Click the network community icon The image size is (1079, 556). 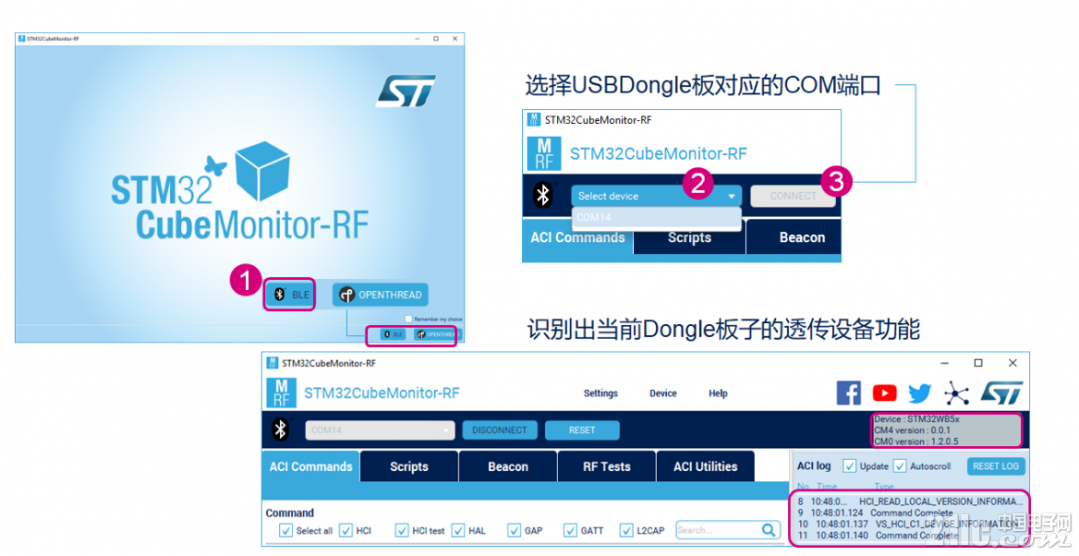pyautogui.click(x=957, y=394)
